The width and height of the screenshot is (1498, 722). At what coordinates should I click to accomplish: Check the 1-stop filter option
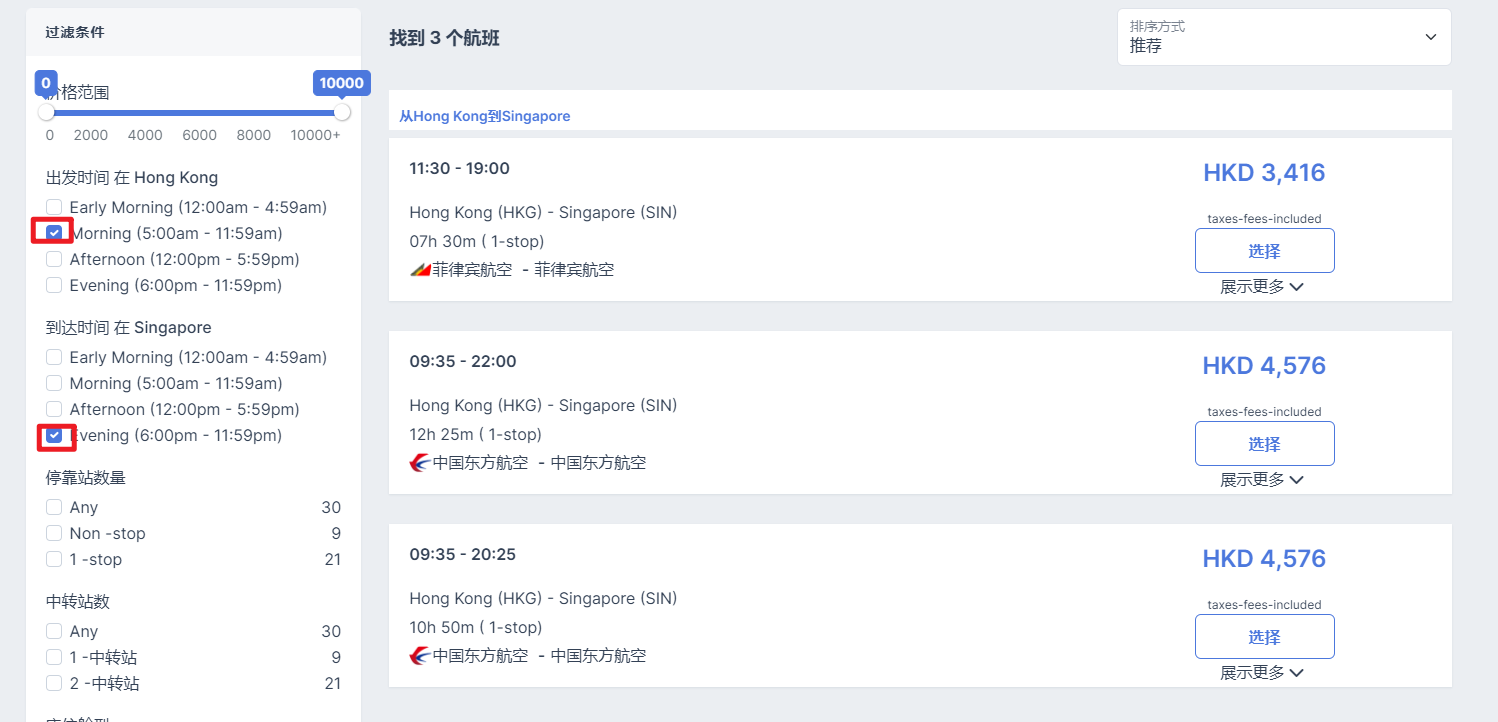tap(54, 559)
